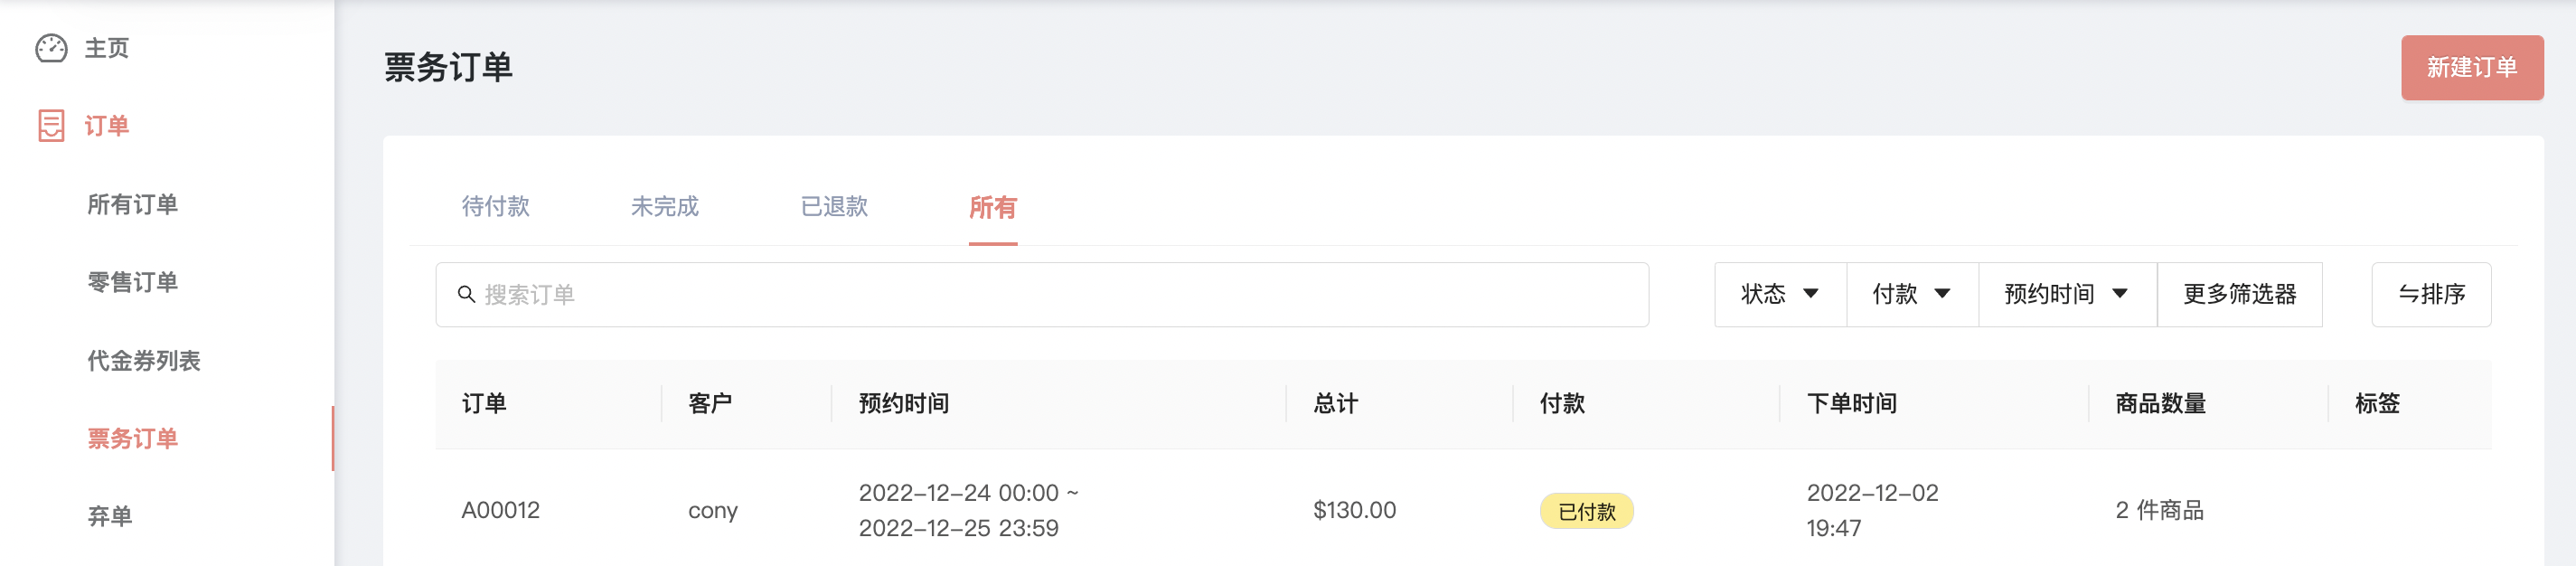Viewport: 2576px width, 566px height.
Task: Click the 已付款 status badge
Action: [x=1586, y=511]
